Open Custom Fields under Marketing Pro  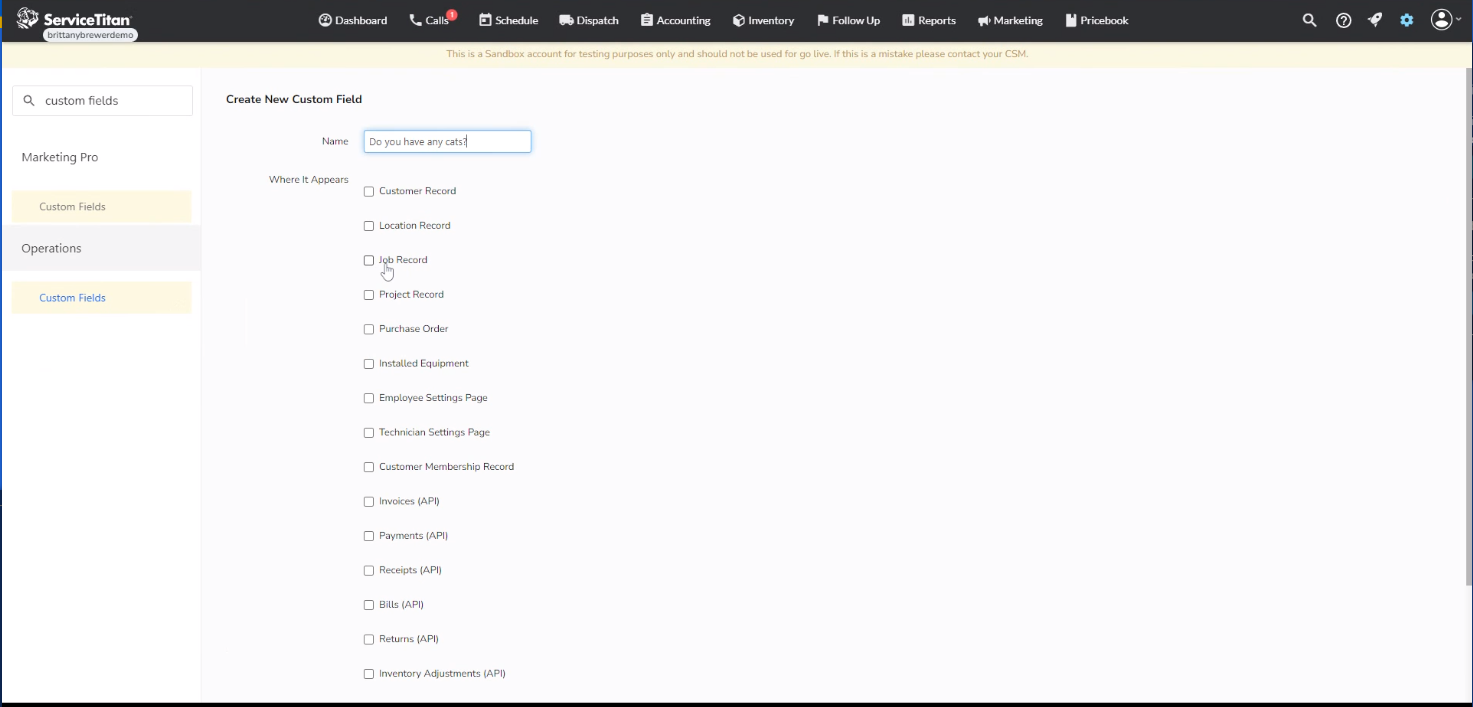102,207
